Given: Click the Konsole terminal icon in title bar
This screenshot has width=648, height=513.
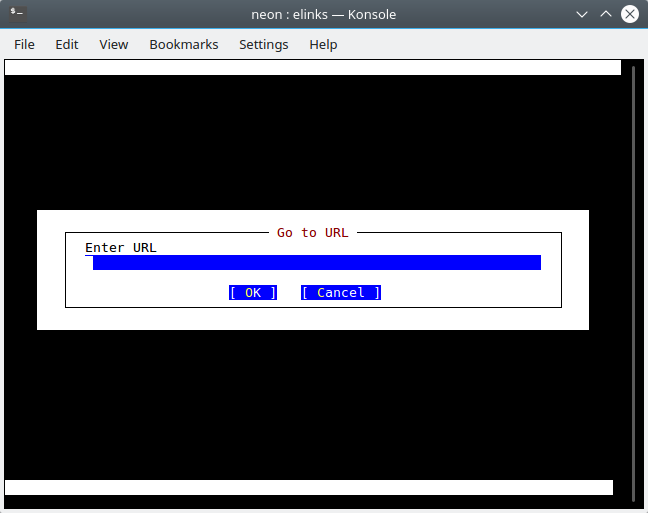Looking at the screenshot, I should pos(17,14).
